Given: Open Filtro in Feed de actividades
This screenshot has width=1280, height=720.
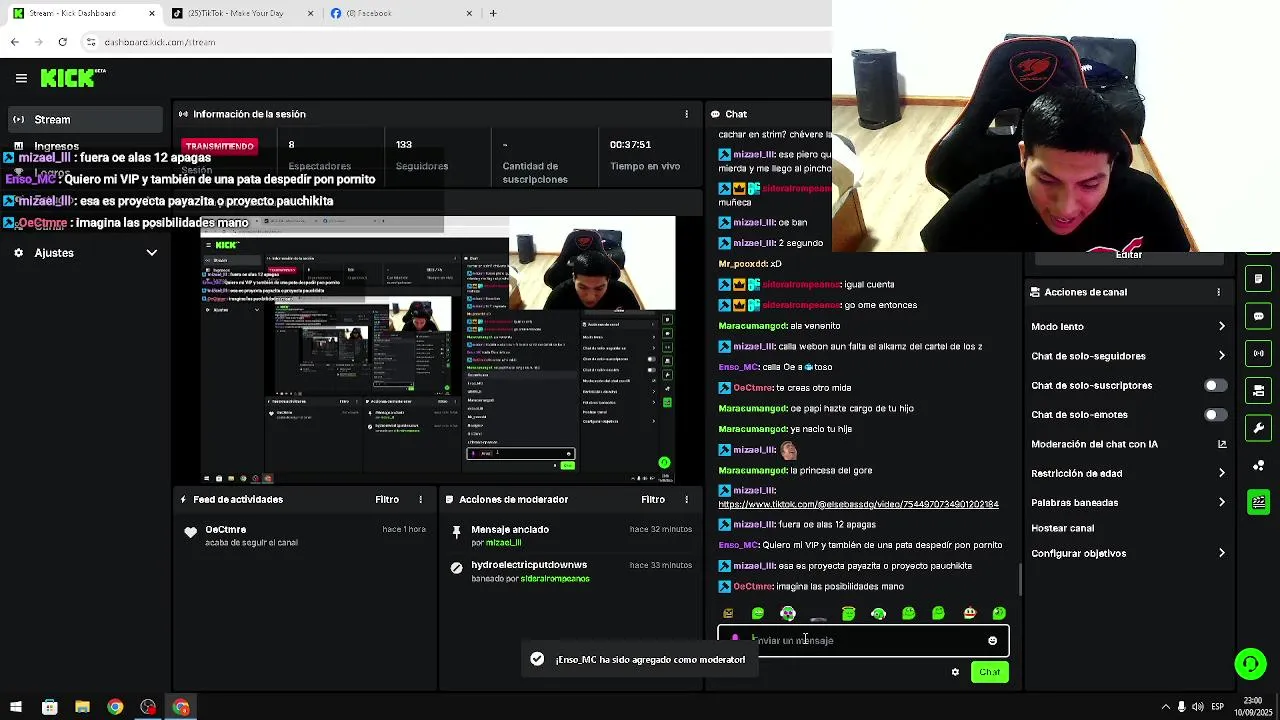Looking at the screenshot, I should tap(387, 499).
